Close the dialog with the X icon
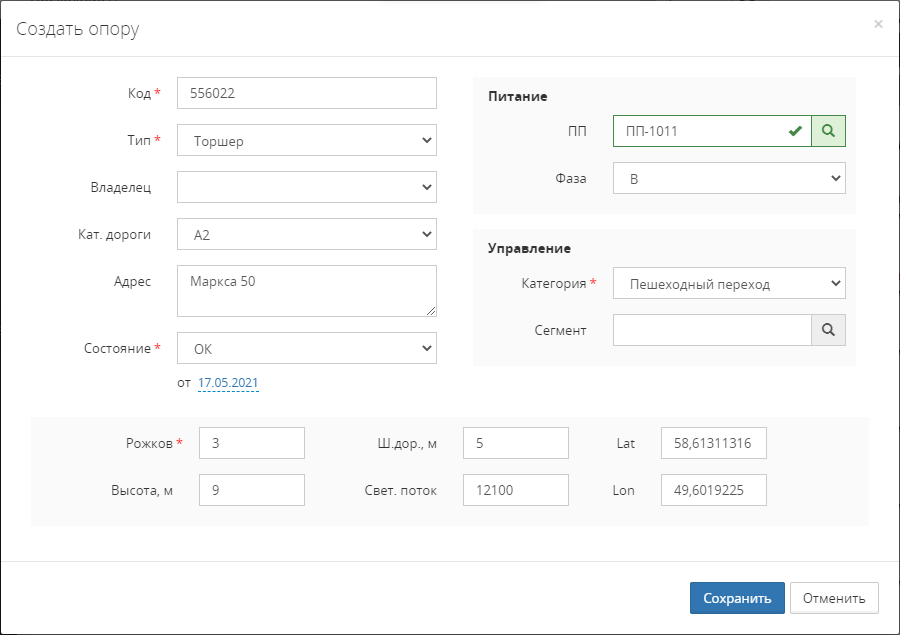 pos(878,24)
